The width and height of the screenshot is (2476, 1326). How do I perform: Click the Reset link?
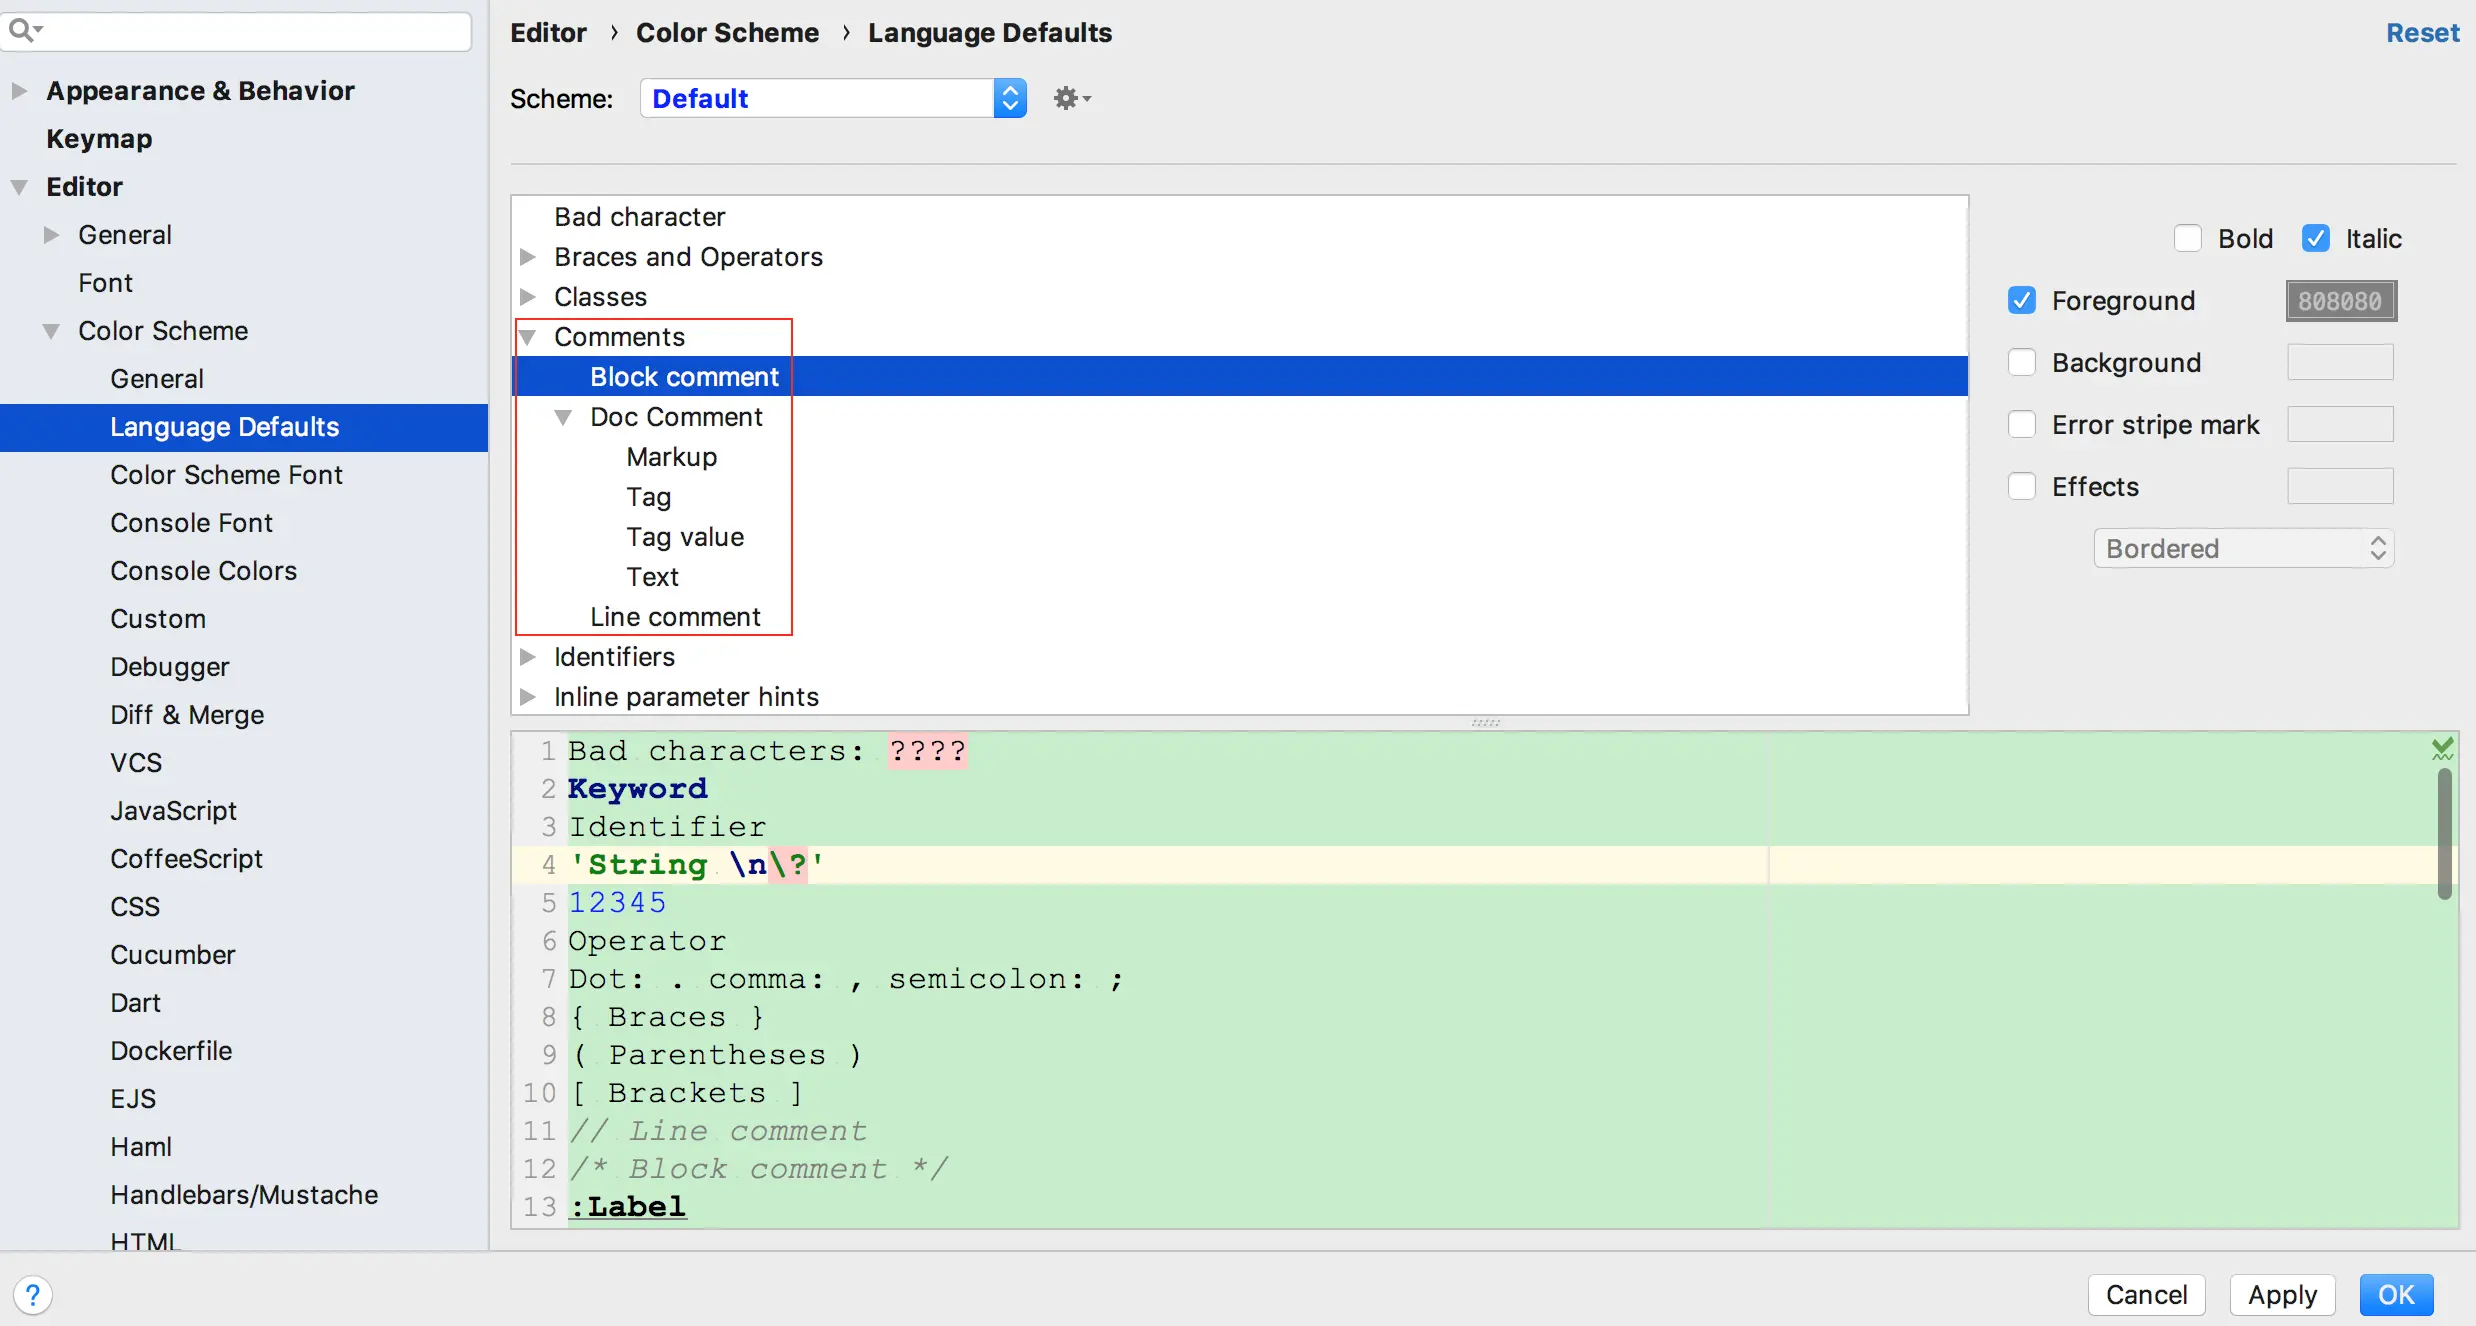click(x=2421, y=33)
